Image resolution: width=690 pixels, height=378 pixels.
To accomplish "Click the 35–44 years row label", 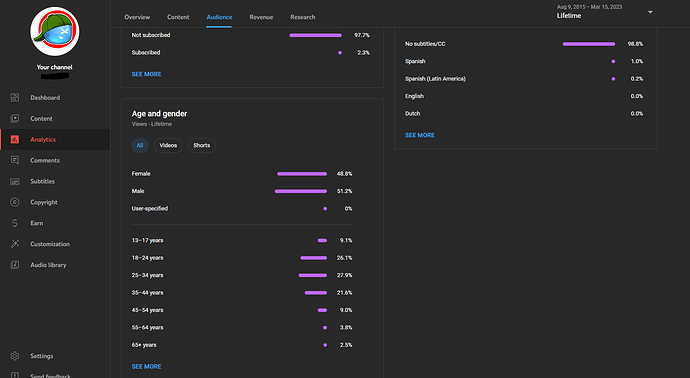I will click(x=147, y=293).
